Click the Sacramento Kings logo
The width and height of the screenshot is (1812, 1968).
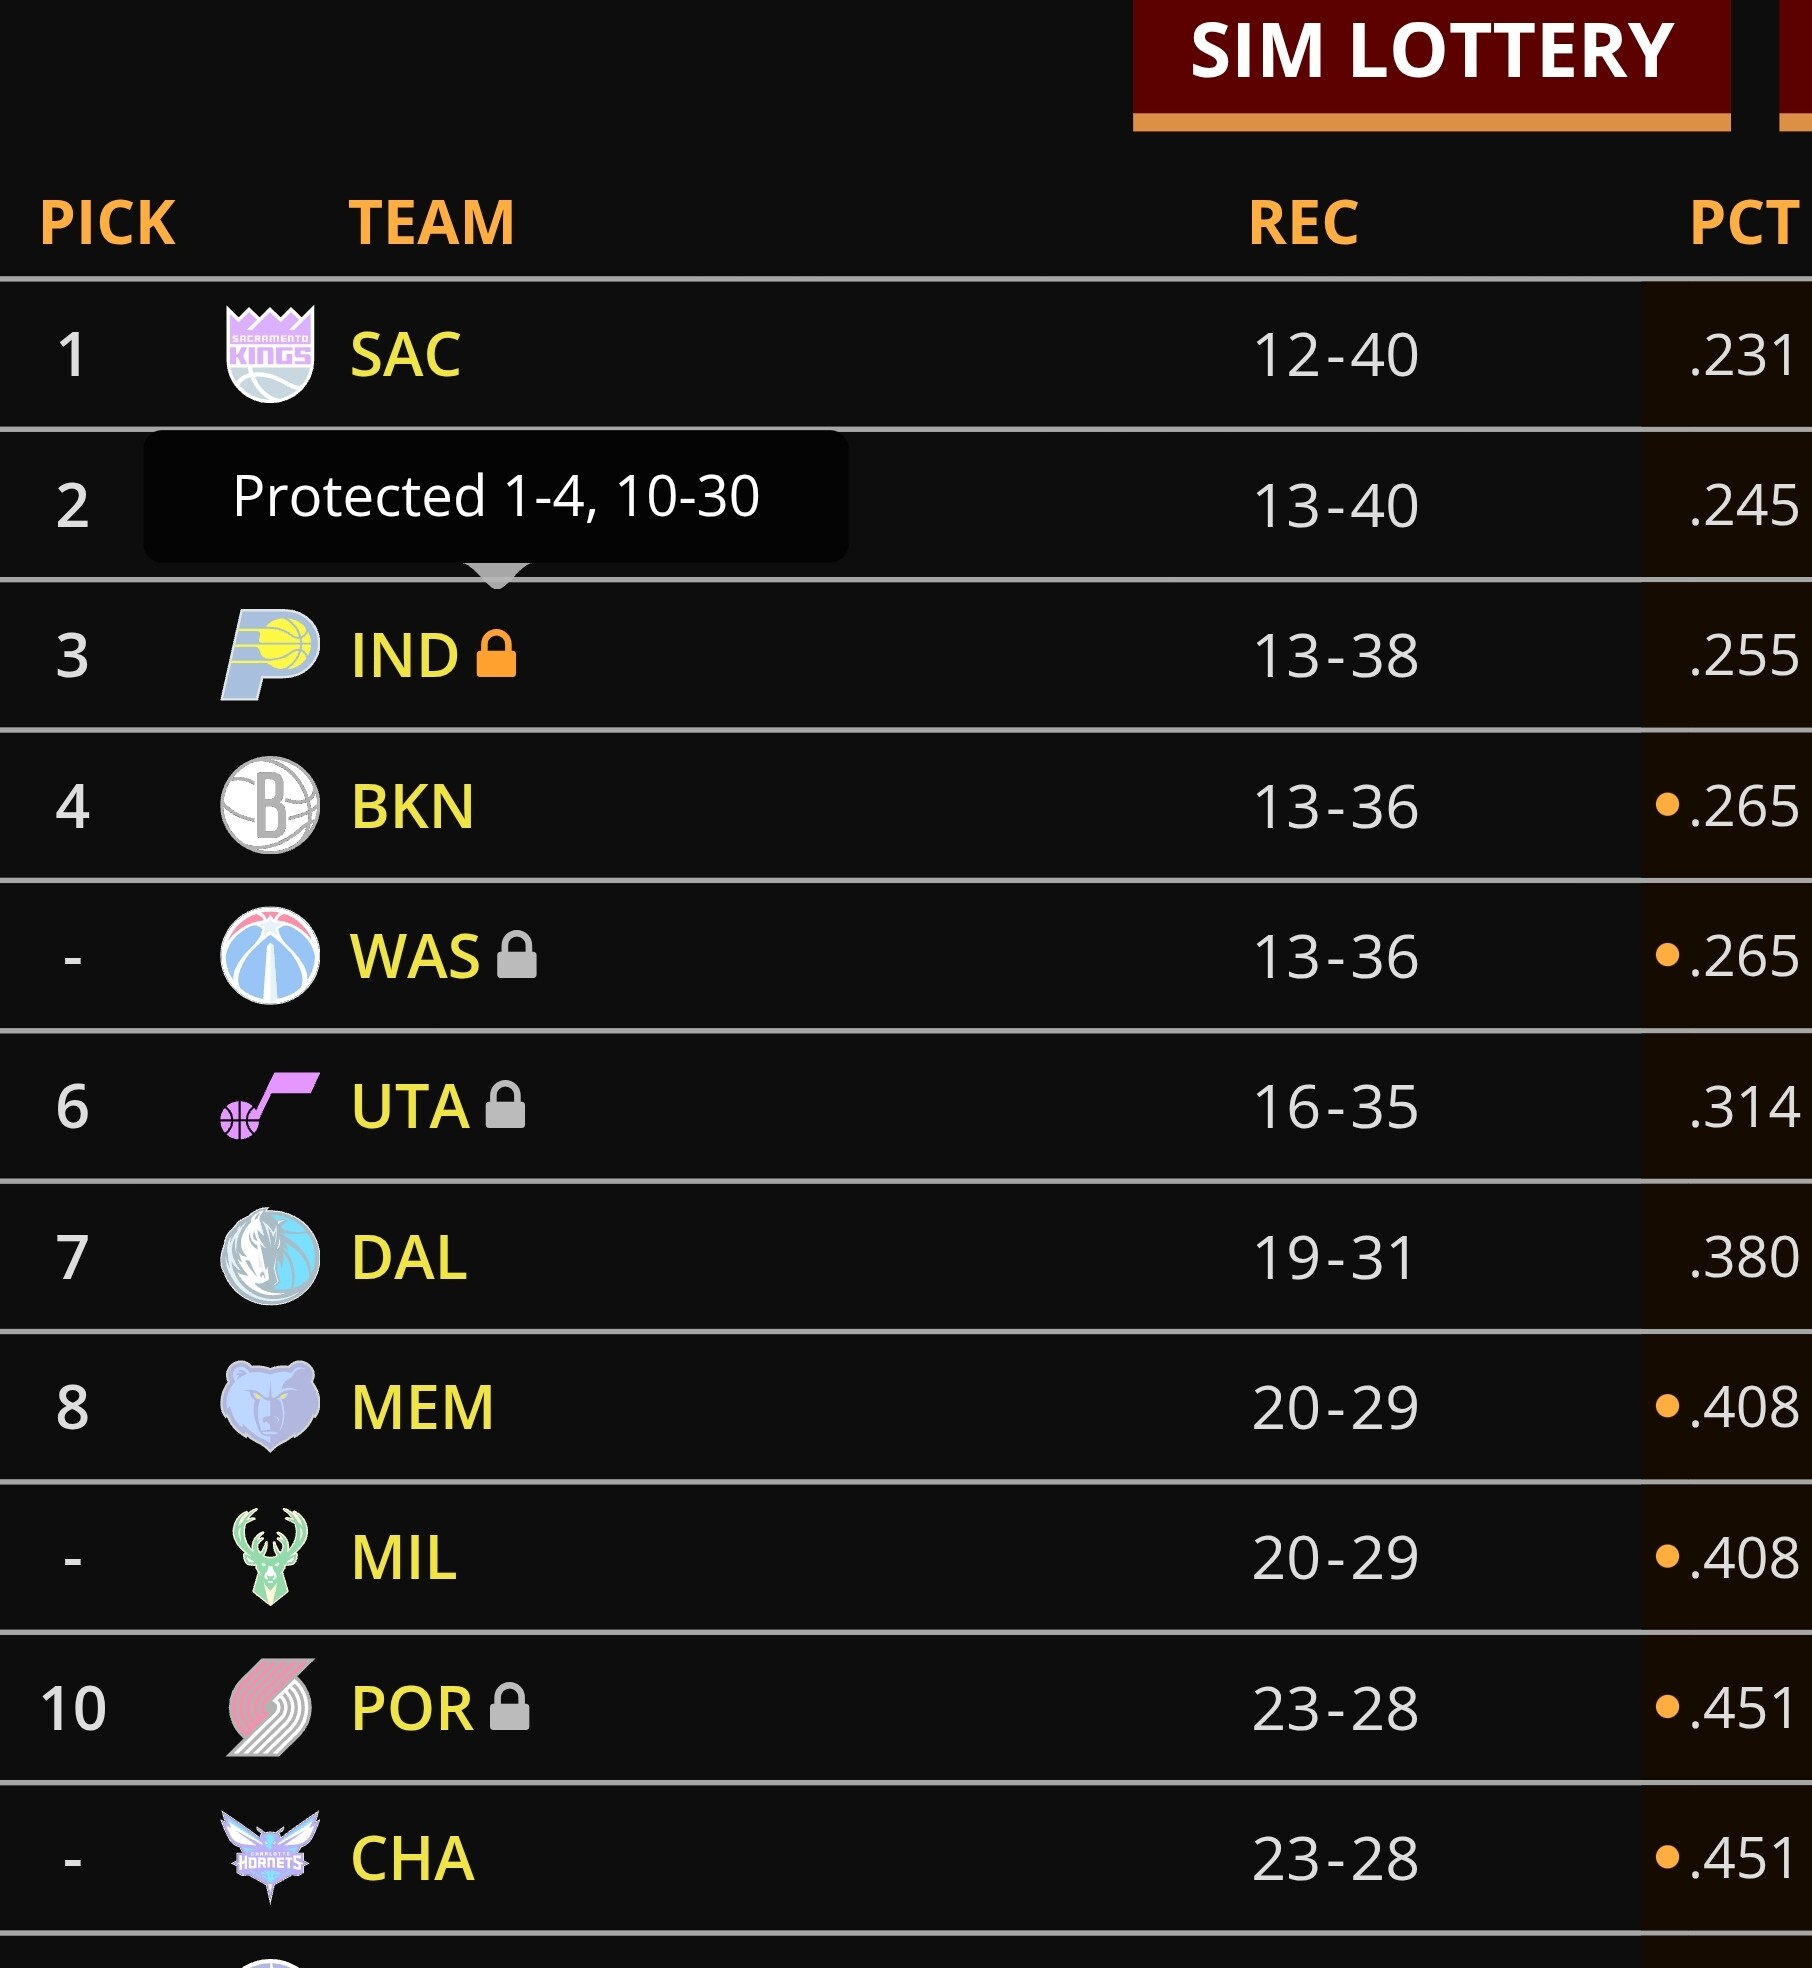270,354
